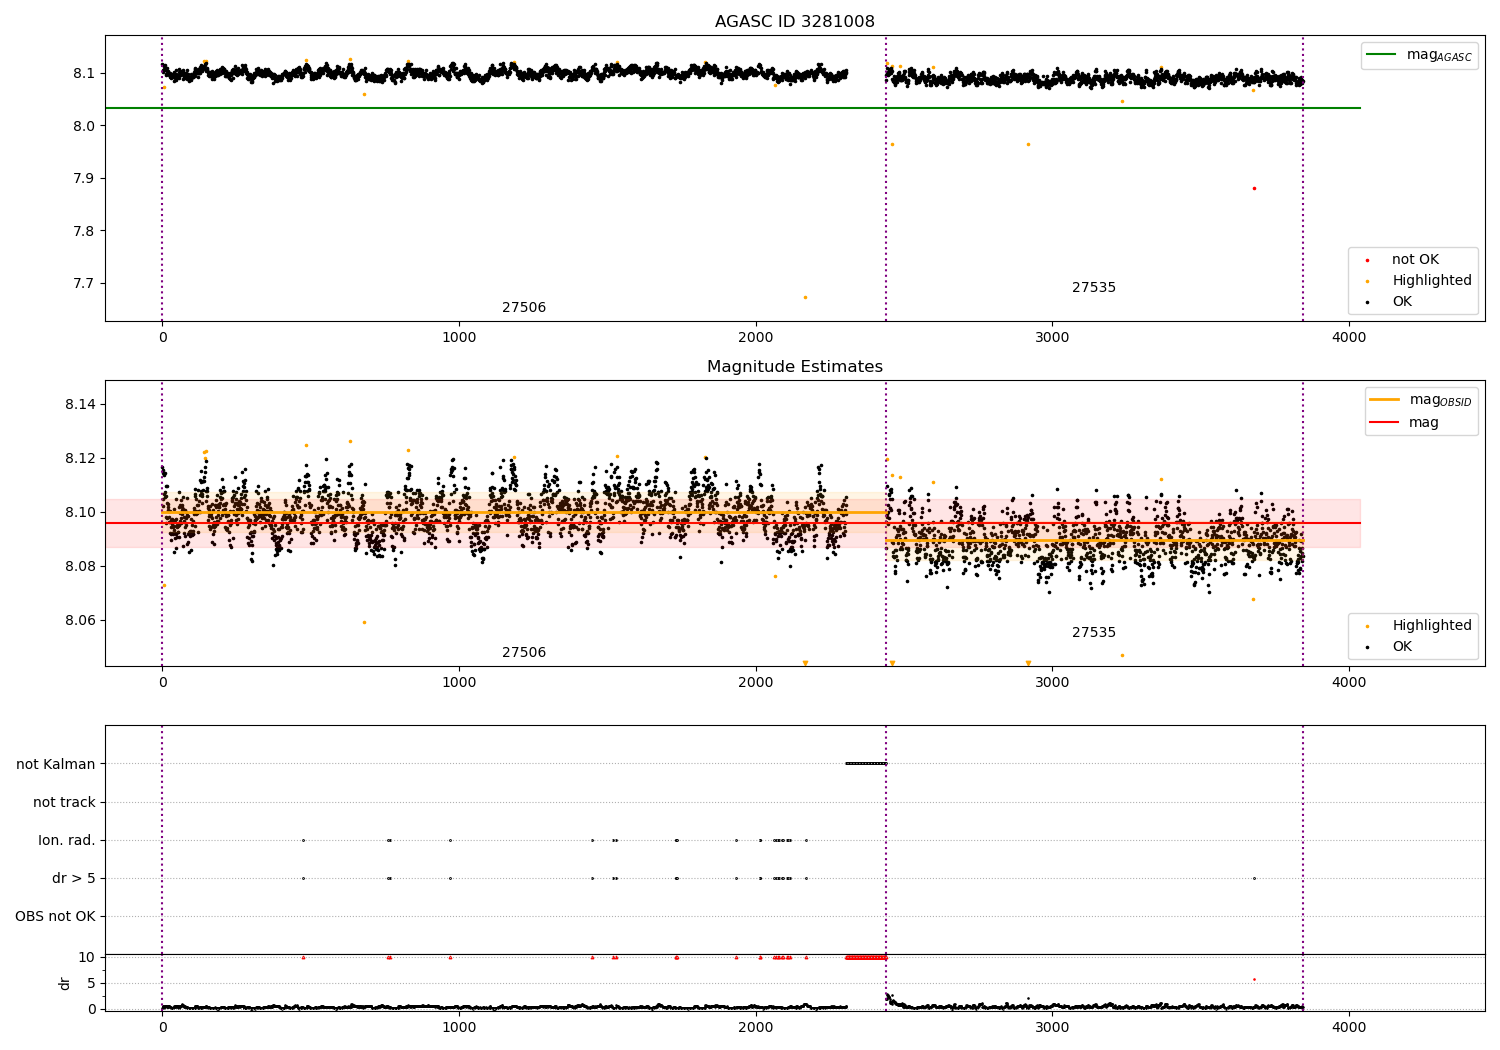Click the 7.9 y-axis tick label
The image size is (1500, 1050).
tap(84, 179)
